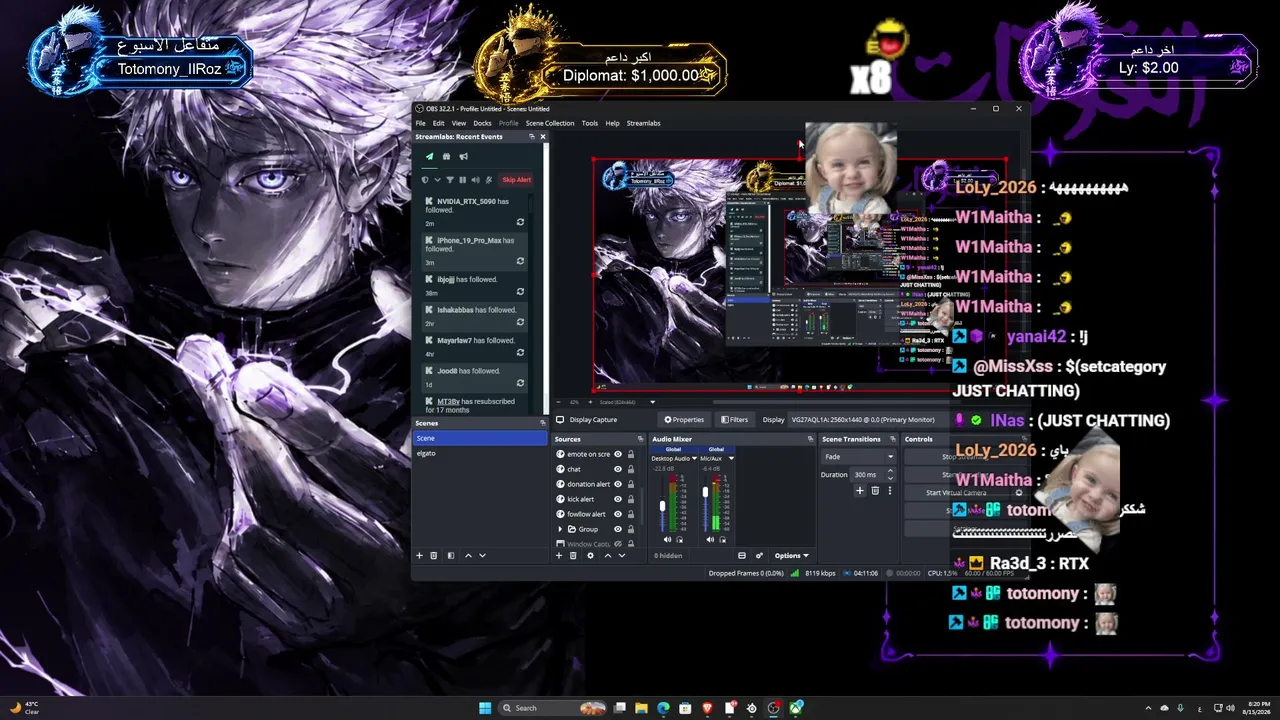Open the Tools menu

(590, 123)
